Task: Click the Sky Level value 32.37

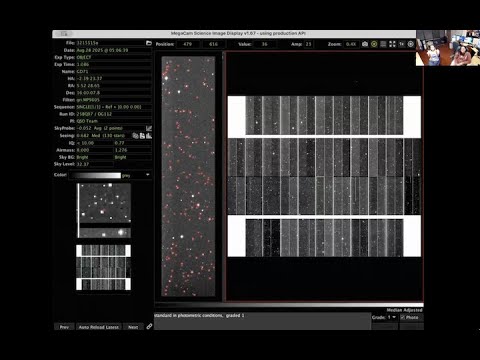Action: pos(83,164)
